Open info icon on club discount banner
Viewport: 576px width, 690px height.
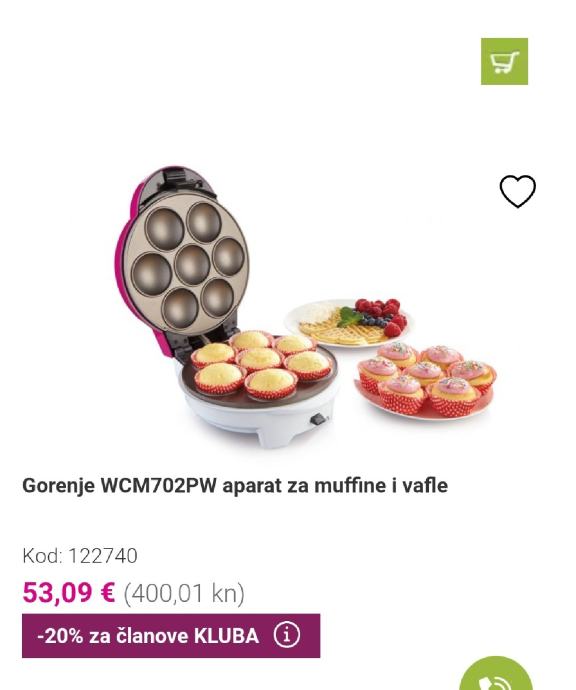tap(287, 635)
